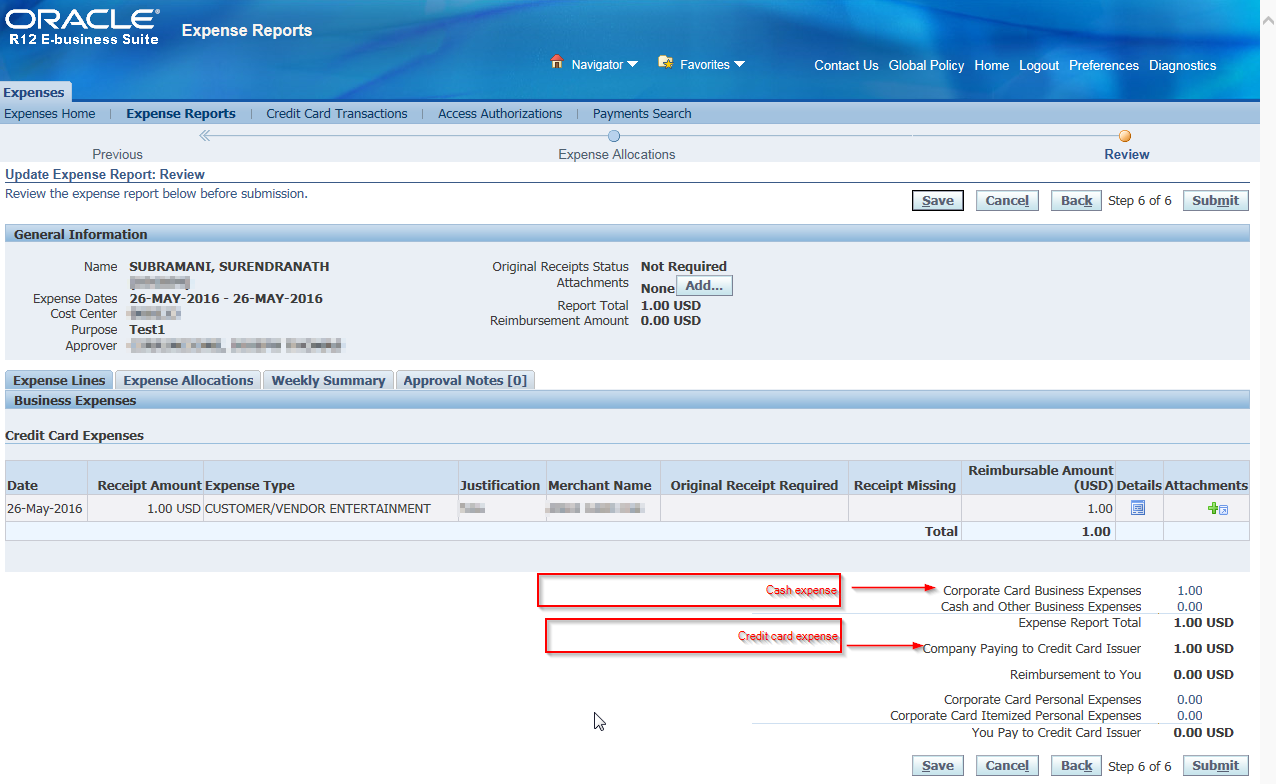
Task: Click the Favorites folder-star icon
Action: pos(663,63)
